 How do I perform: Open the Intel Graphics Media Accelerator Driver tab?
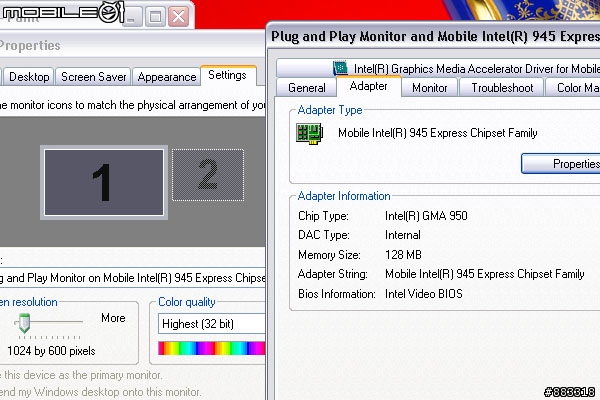438,68
